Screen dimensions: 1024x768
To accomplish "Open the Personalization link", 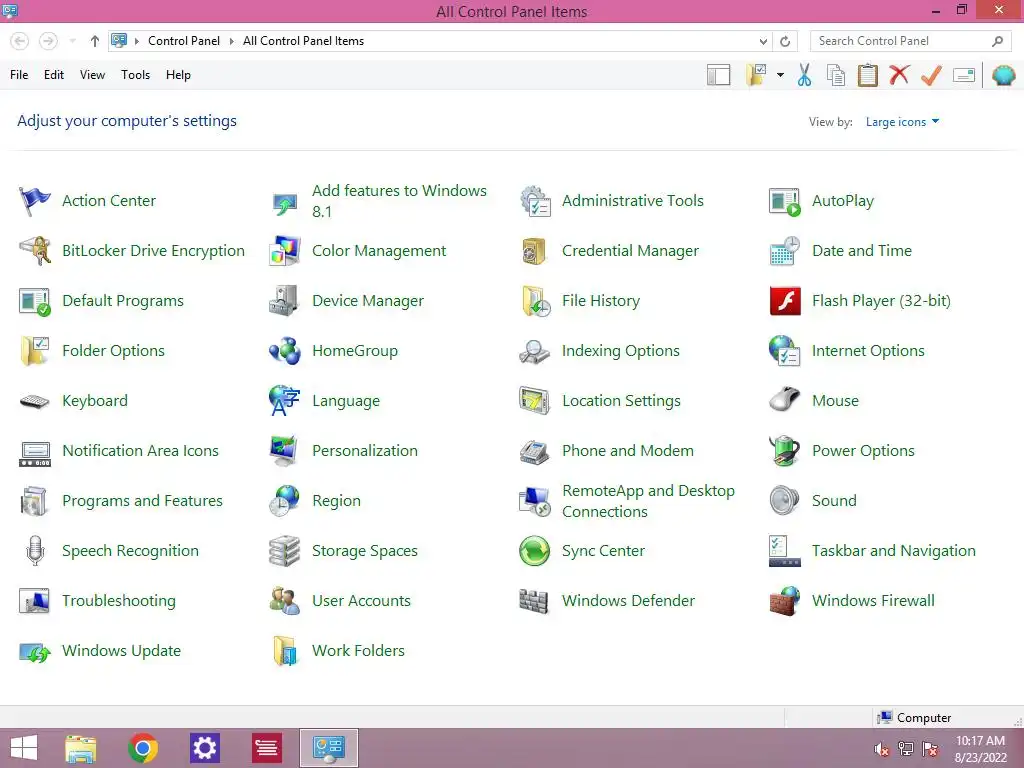I will pyautogui.click(x=364, y=451).
